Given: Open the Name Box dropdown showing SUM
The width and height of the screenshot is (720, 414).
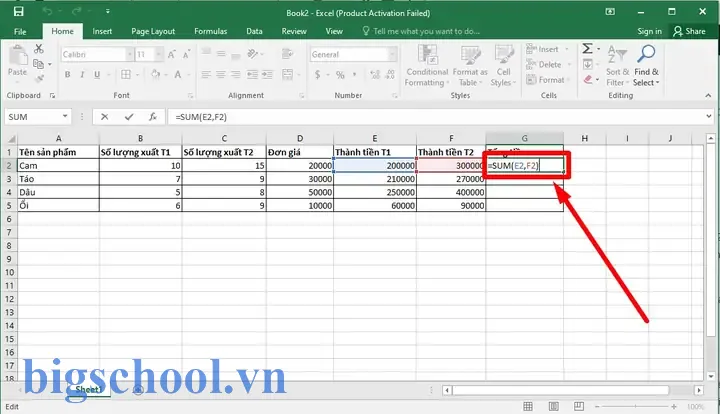Looking at the screenshot, I should click(65, 117).
